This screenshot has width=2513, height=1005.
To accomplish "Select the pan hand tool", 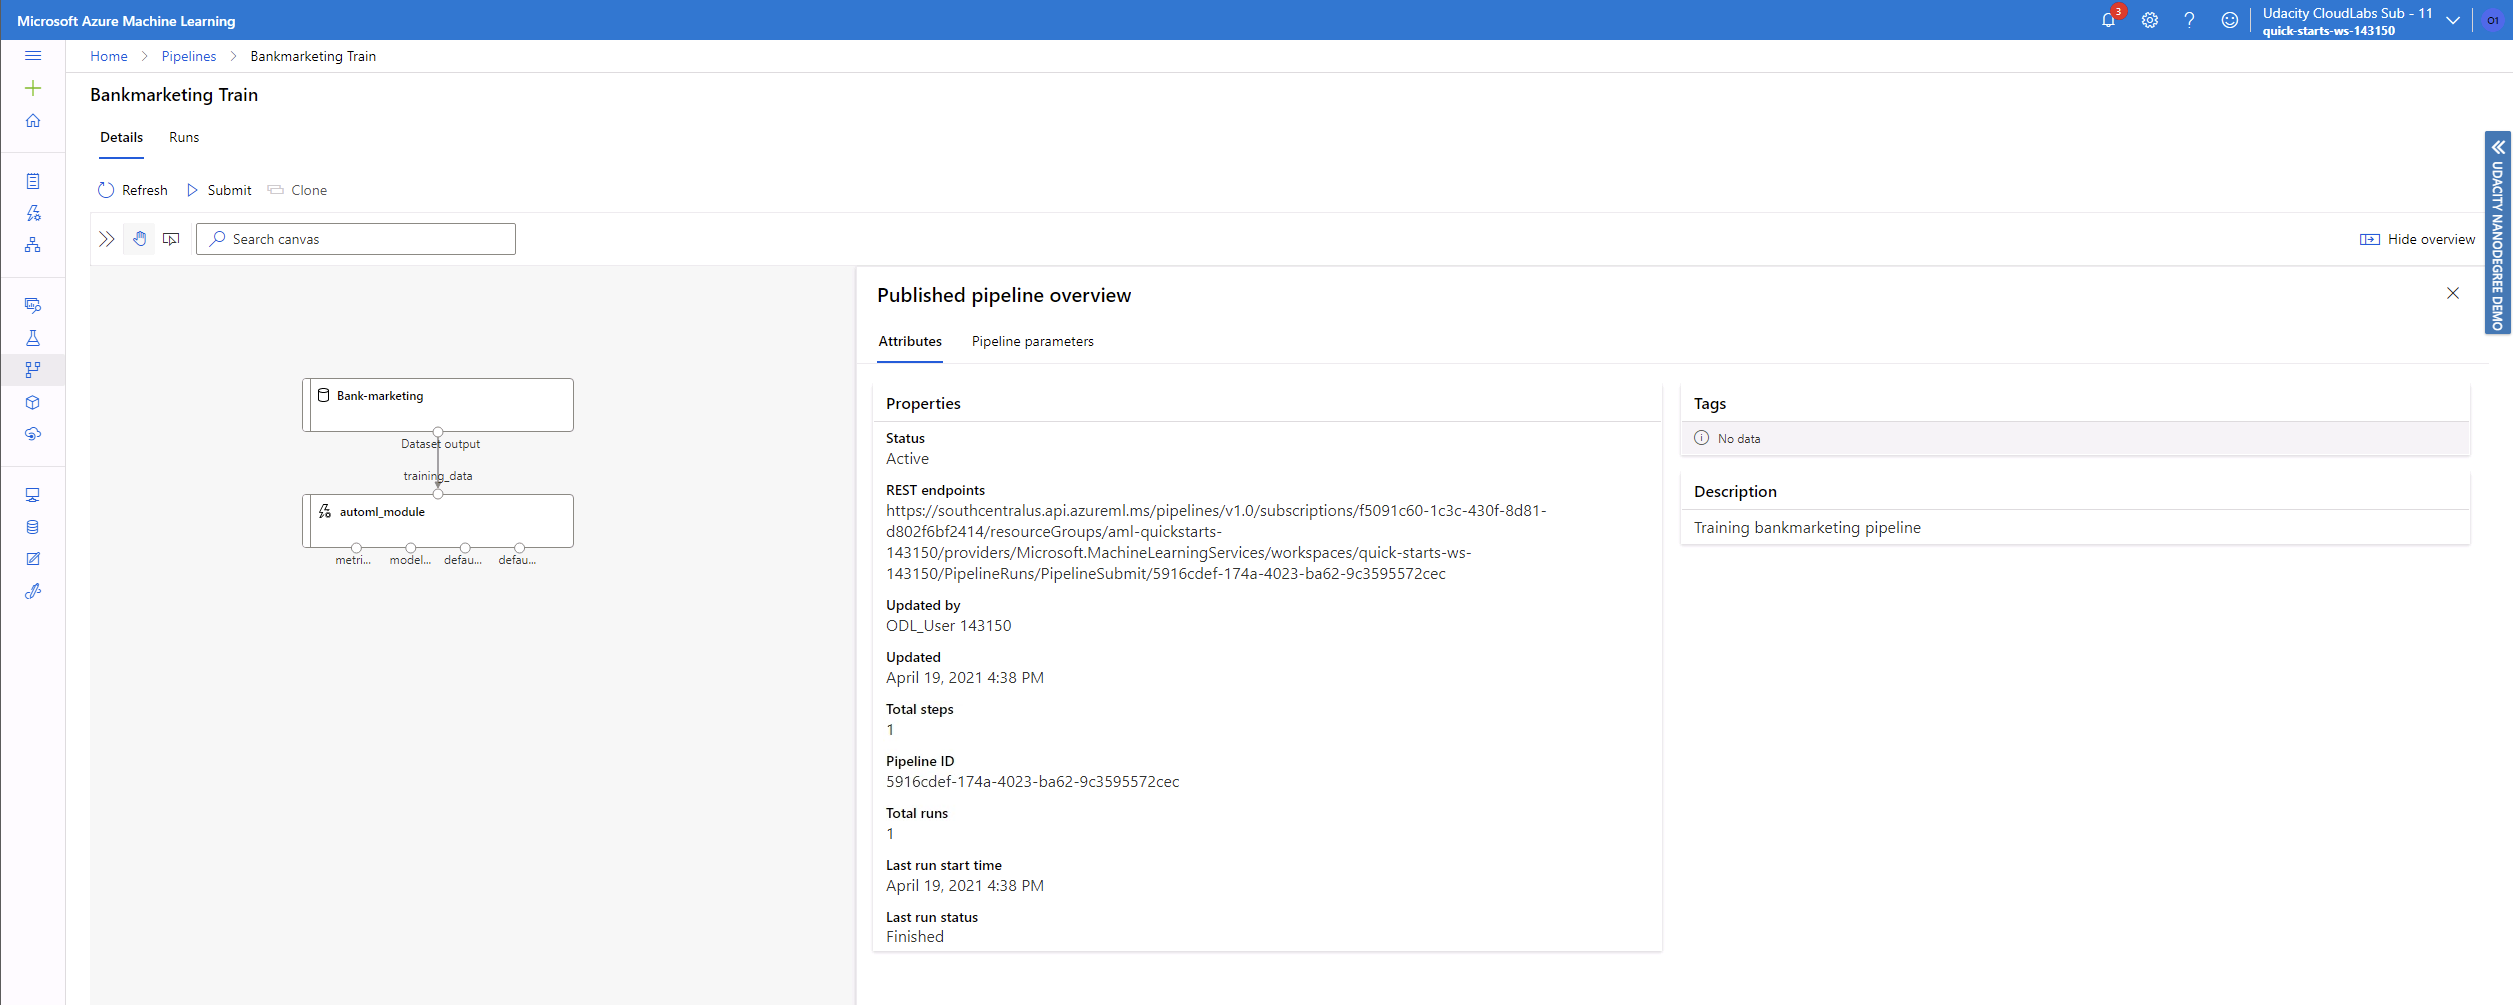I will coord(140,239).
